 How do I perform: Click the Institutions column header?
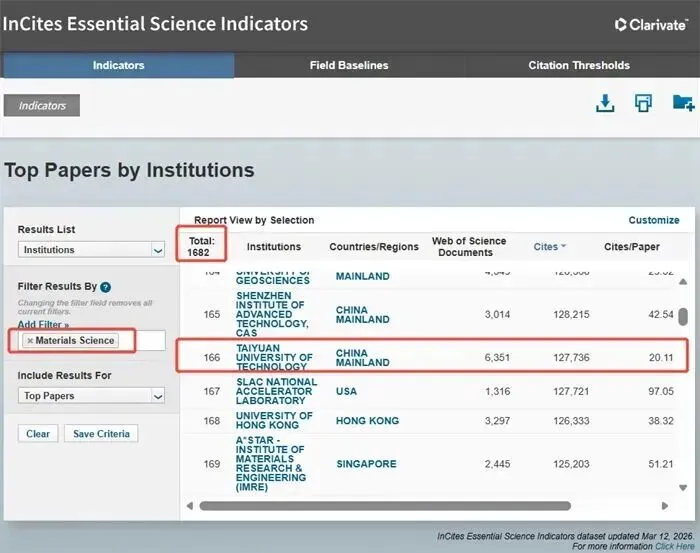tap(274, 247)
